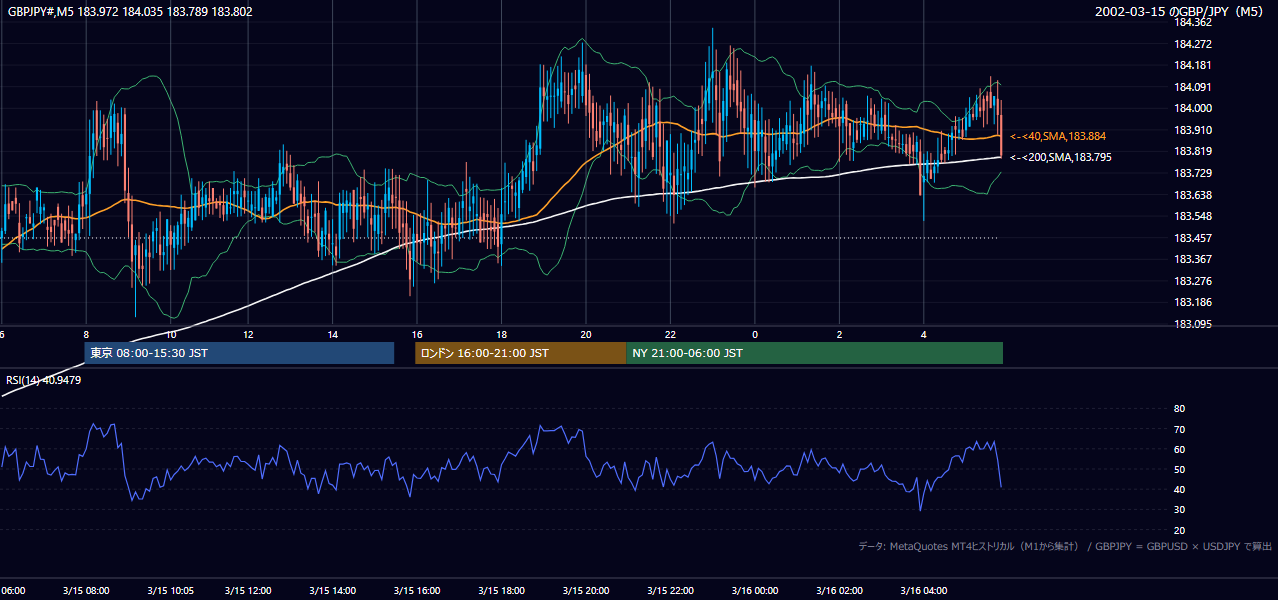
Task: Click the 183.548 price axis label
Action: [x=1193, y=216]
